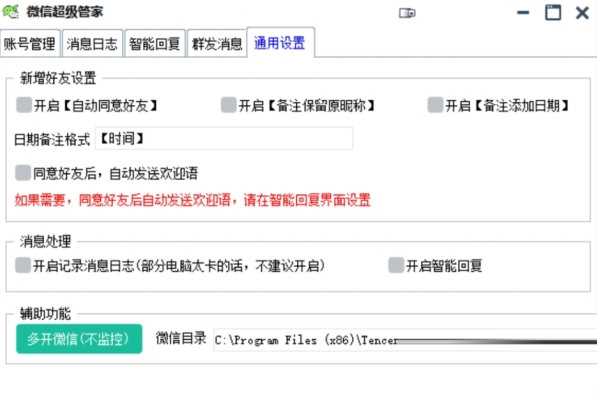Click the 辅助功能 group label
597x394 pixels.
click(45, 314)
